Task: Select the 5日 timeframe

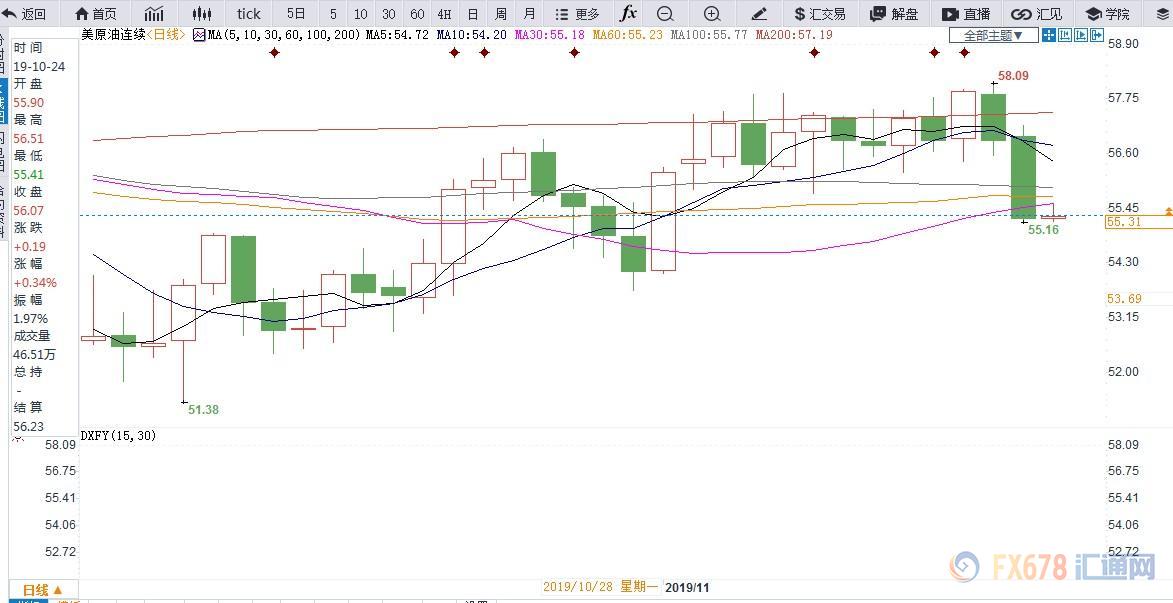Action: pos(297,13)
